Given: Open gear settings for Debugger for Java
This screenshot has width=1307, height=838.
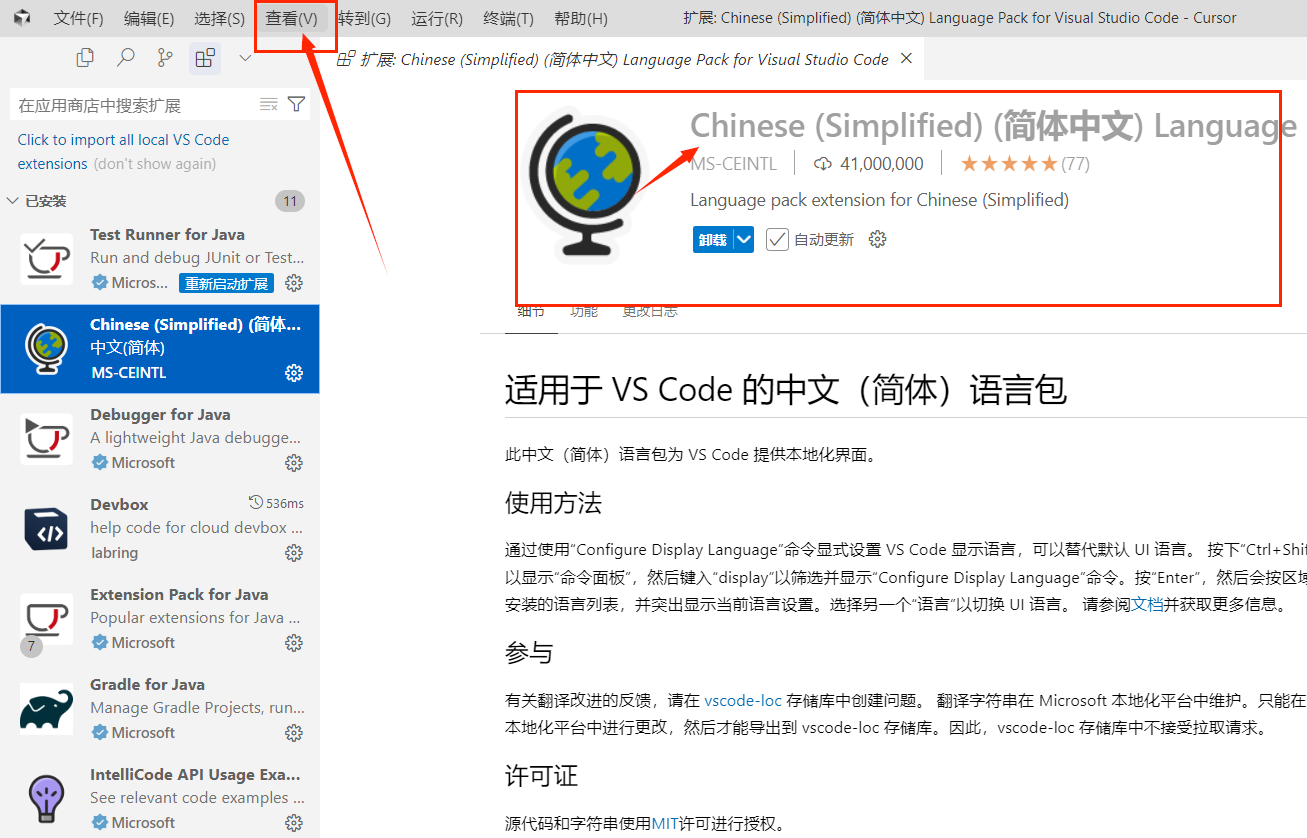Looking at the screenshot, I should tap(294, 463).
